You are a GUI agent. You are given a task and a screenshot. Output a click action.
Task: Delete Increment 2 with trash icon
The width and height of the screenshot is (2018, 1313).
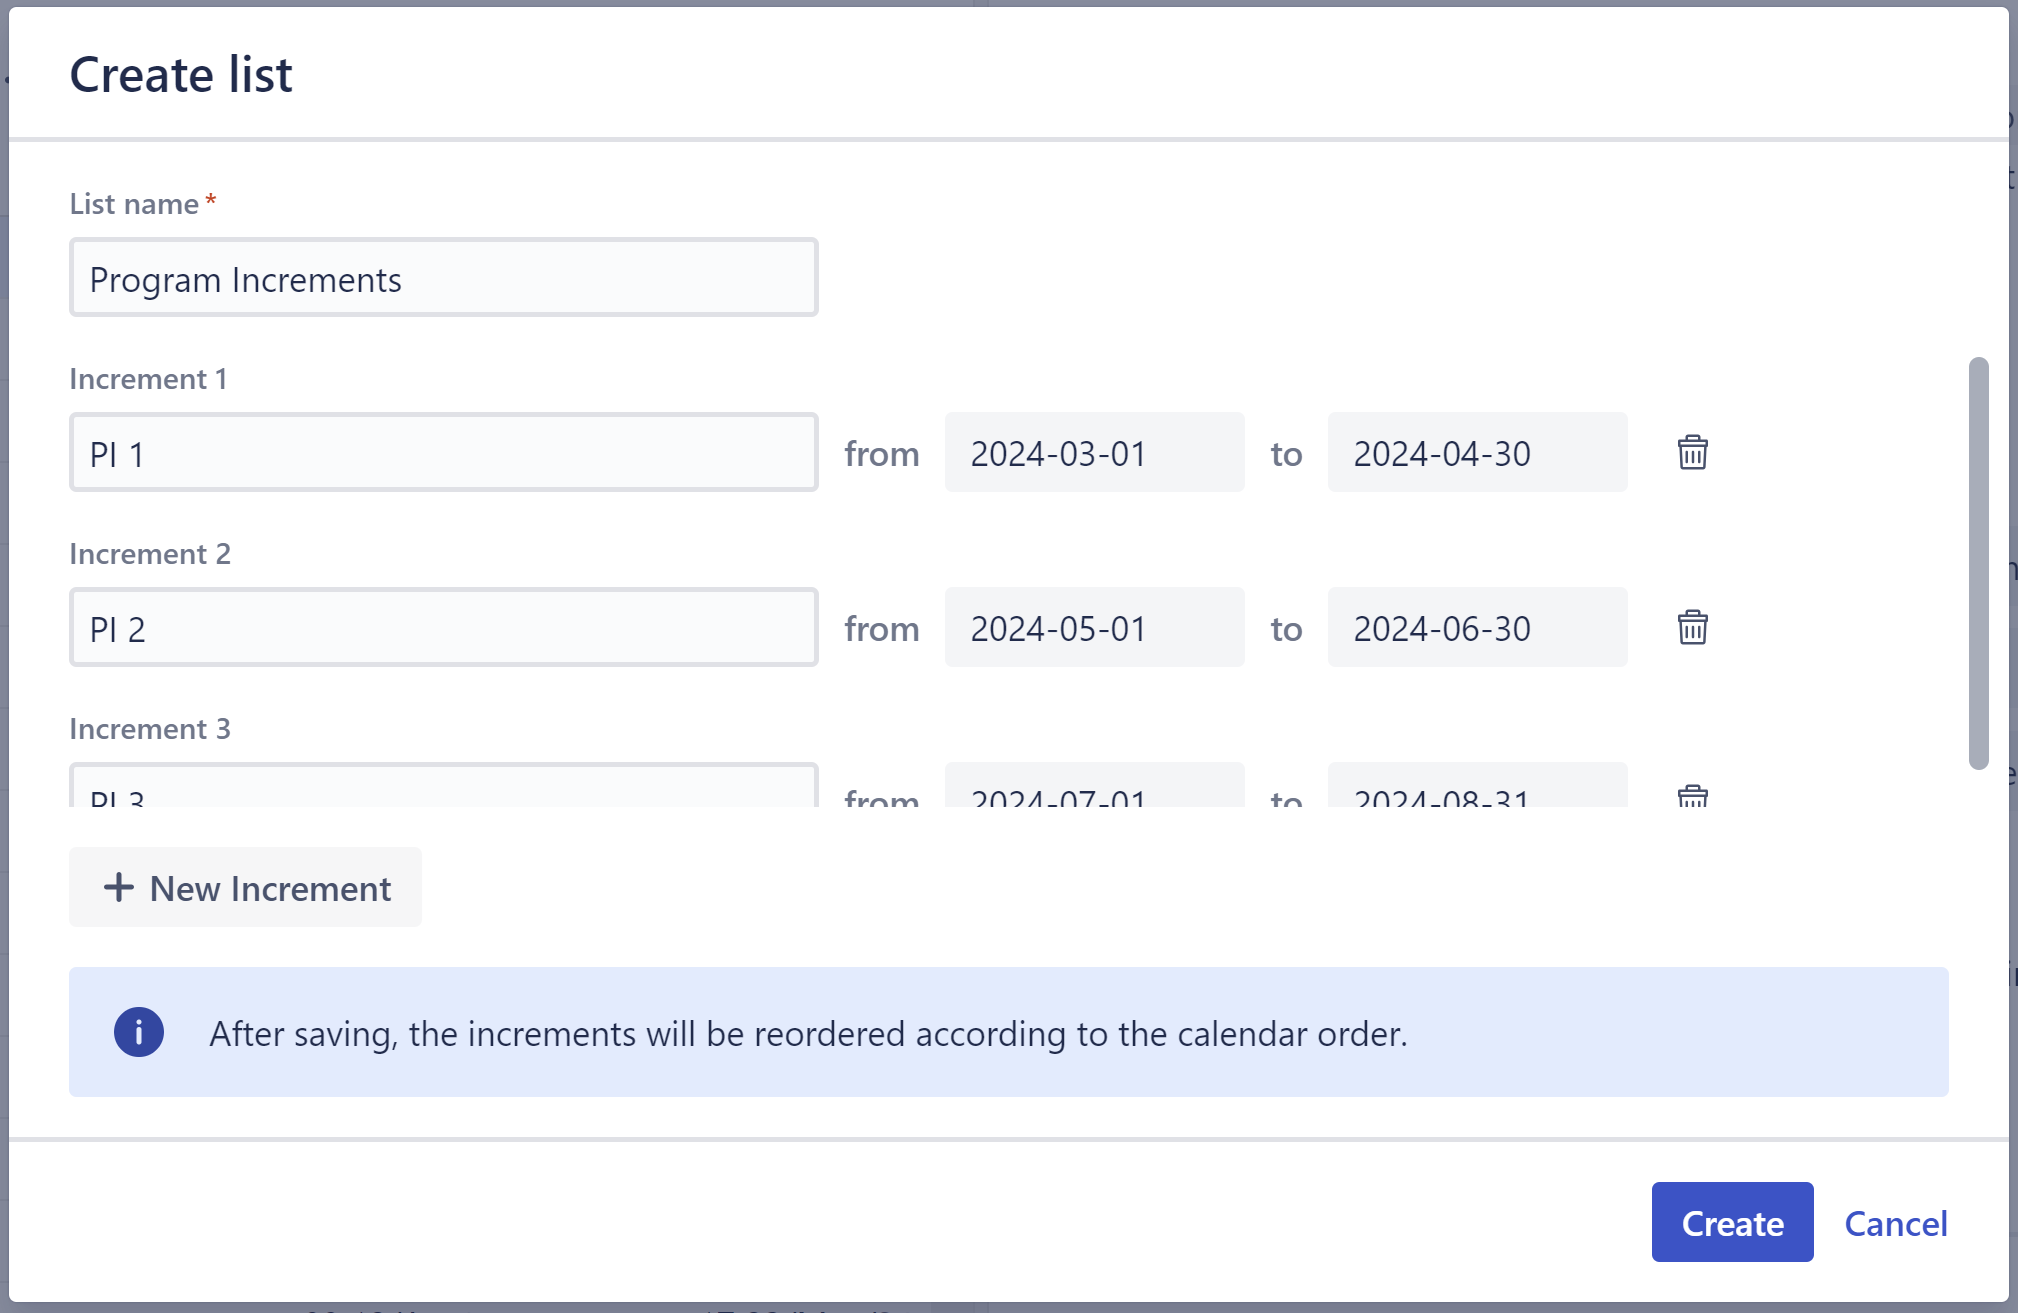(x=1692, y=628)
